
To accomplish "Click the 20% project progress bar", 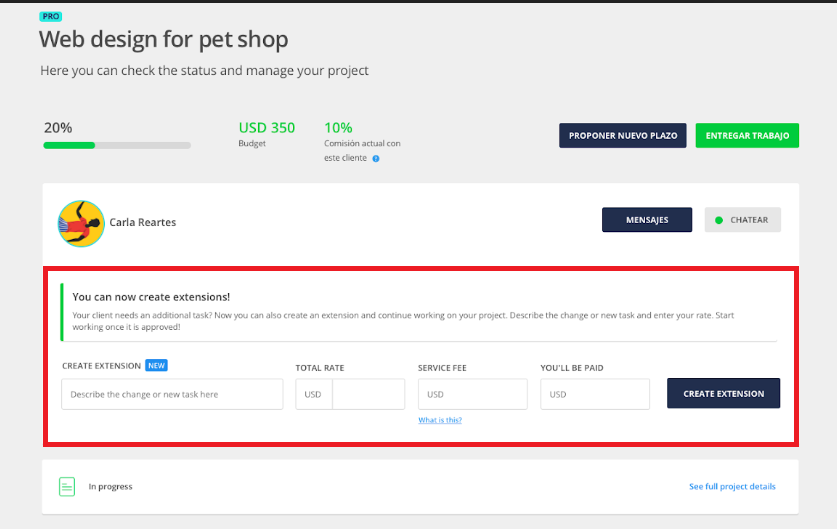I will tap(117, 145).
